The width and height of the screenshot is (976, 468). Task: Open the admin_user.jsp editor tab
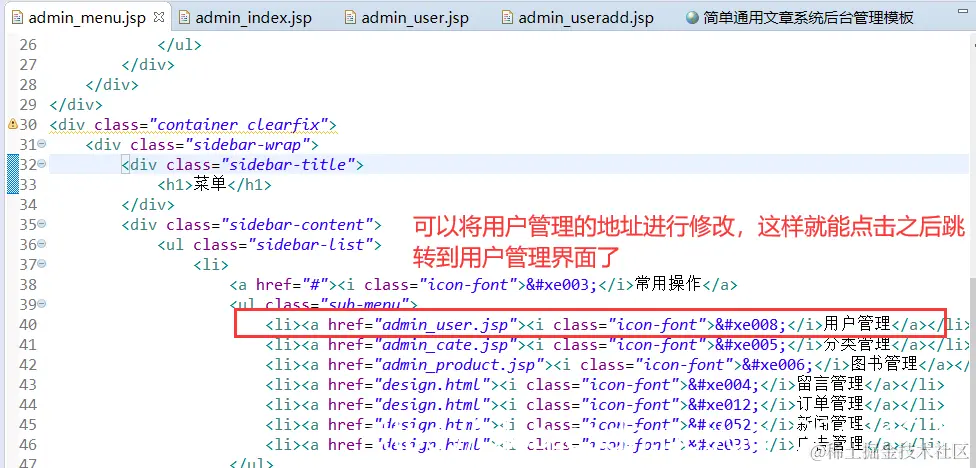tap(407, 17)
